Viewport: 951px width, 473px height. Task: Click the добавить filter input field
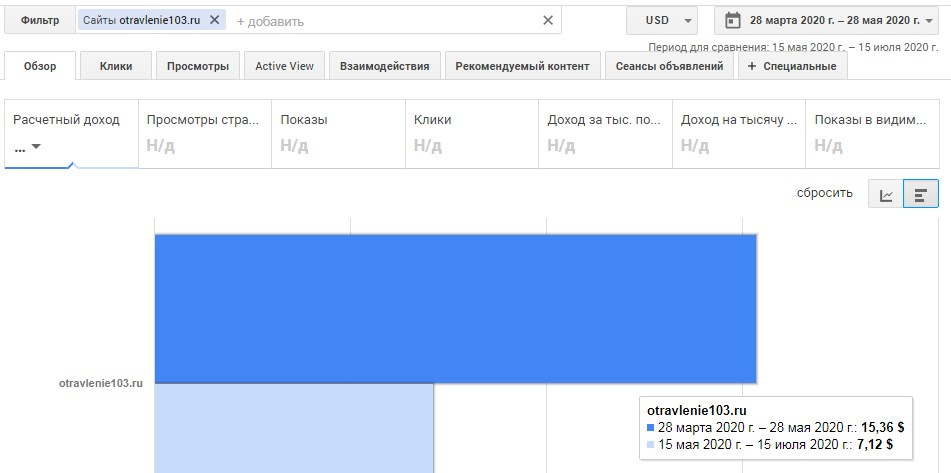tap(380, 20)
